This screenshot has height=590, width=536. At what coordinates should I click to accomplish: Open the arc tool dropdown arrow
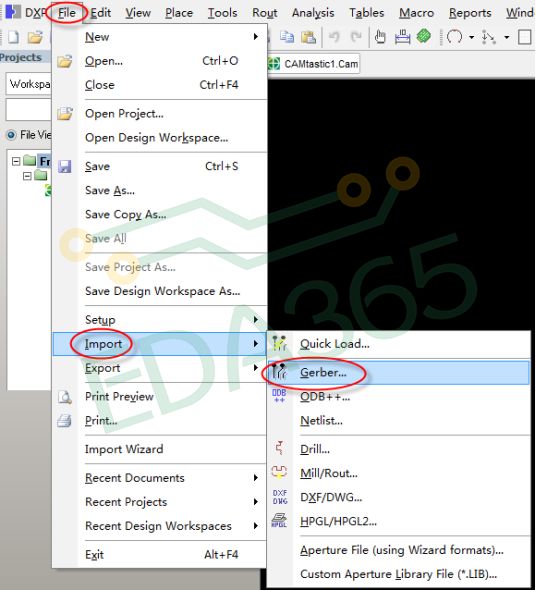point(471,37)
